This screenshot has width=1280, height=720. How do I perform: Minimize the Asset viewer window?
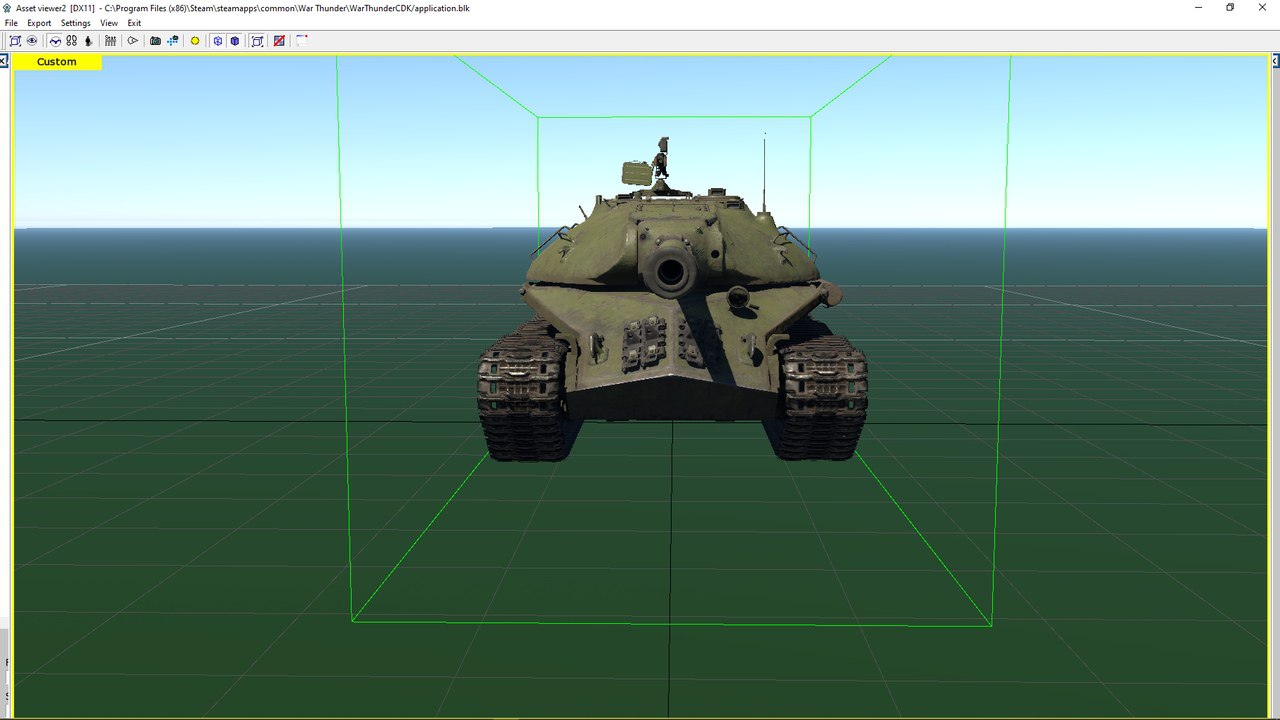[1199, 7]
